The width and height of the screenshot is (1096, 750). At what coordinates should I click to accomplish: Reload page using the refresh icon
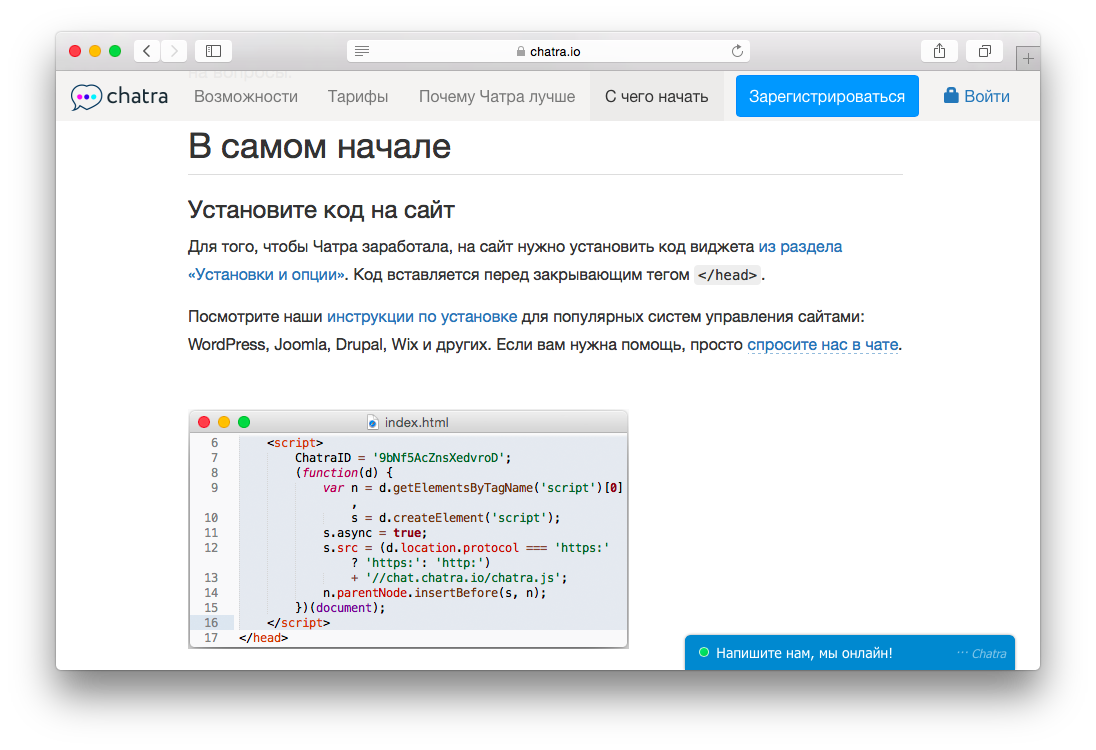738,51
